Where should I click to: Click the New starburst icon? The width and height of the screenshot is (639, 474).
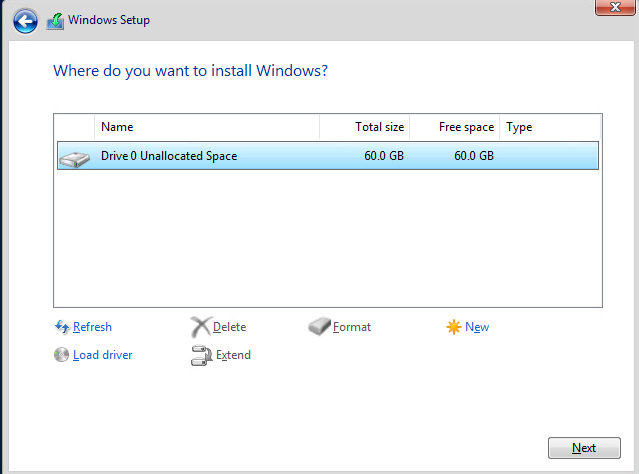pyautogui.click(x=453, y=327)
